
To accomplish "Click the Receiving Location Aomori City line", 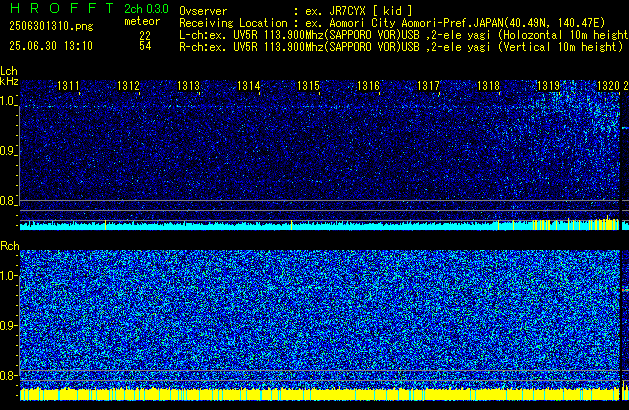I will tap(392, 23).
